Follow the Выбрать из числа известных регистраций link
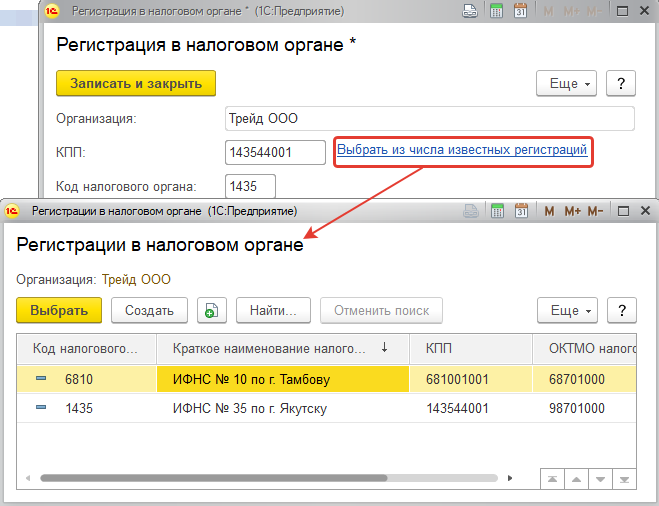Viewport: 659px width, 506px height. [x=462, y=151]
